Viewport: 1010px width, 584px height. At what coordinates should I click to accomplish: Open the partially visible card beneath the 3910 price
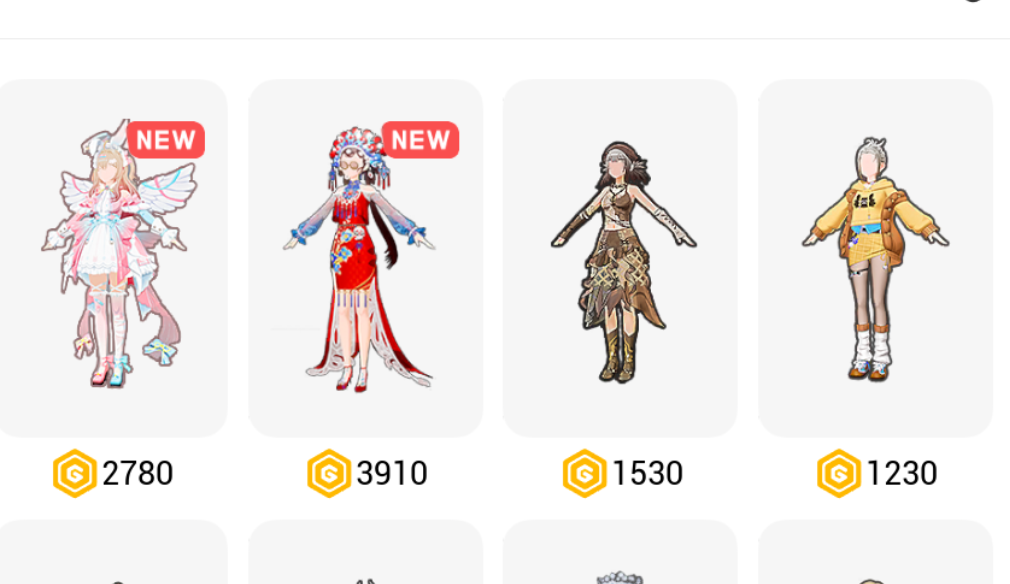pos(366,552)
